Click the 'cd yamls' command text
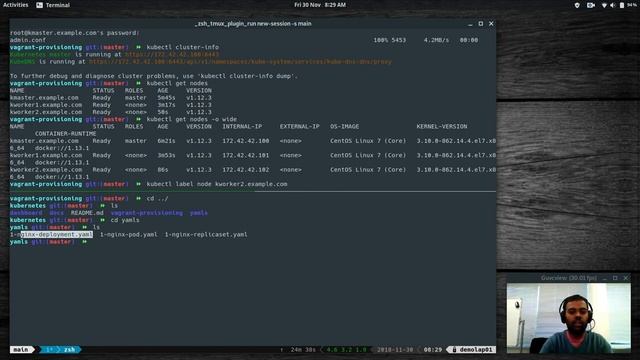 125,220
